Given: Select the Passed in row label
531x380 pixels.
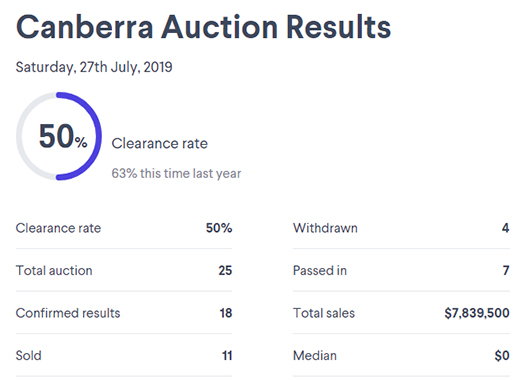Looking at the screenshot, I should (x=320, y=270).
